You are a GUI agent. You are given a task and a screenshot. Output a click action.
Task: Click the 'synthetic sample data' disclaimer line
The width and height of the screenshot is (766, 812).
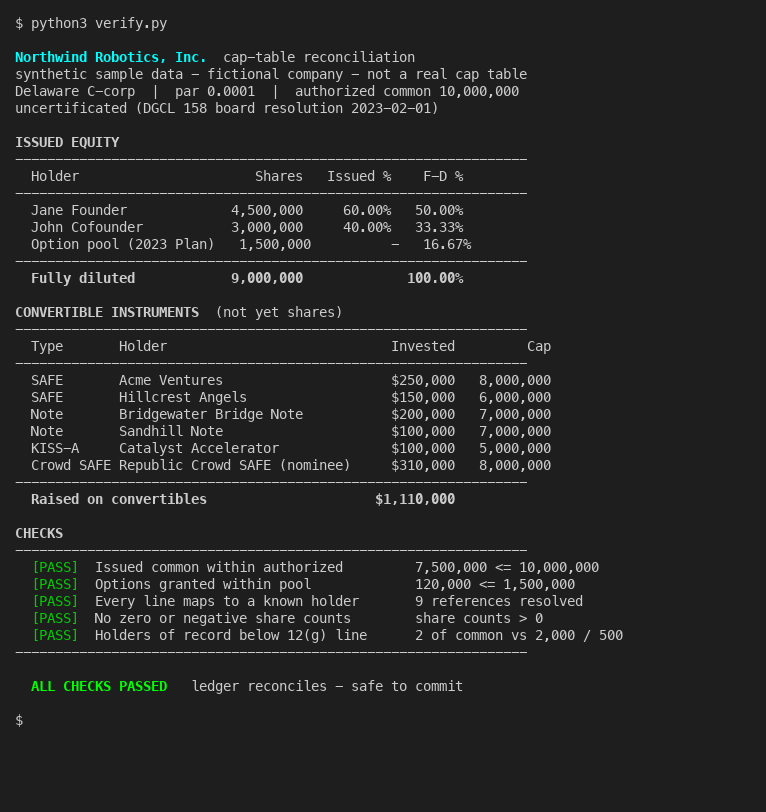point(271,74)
